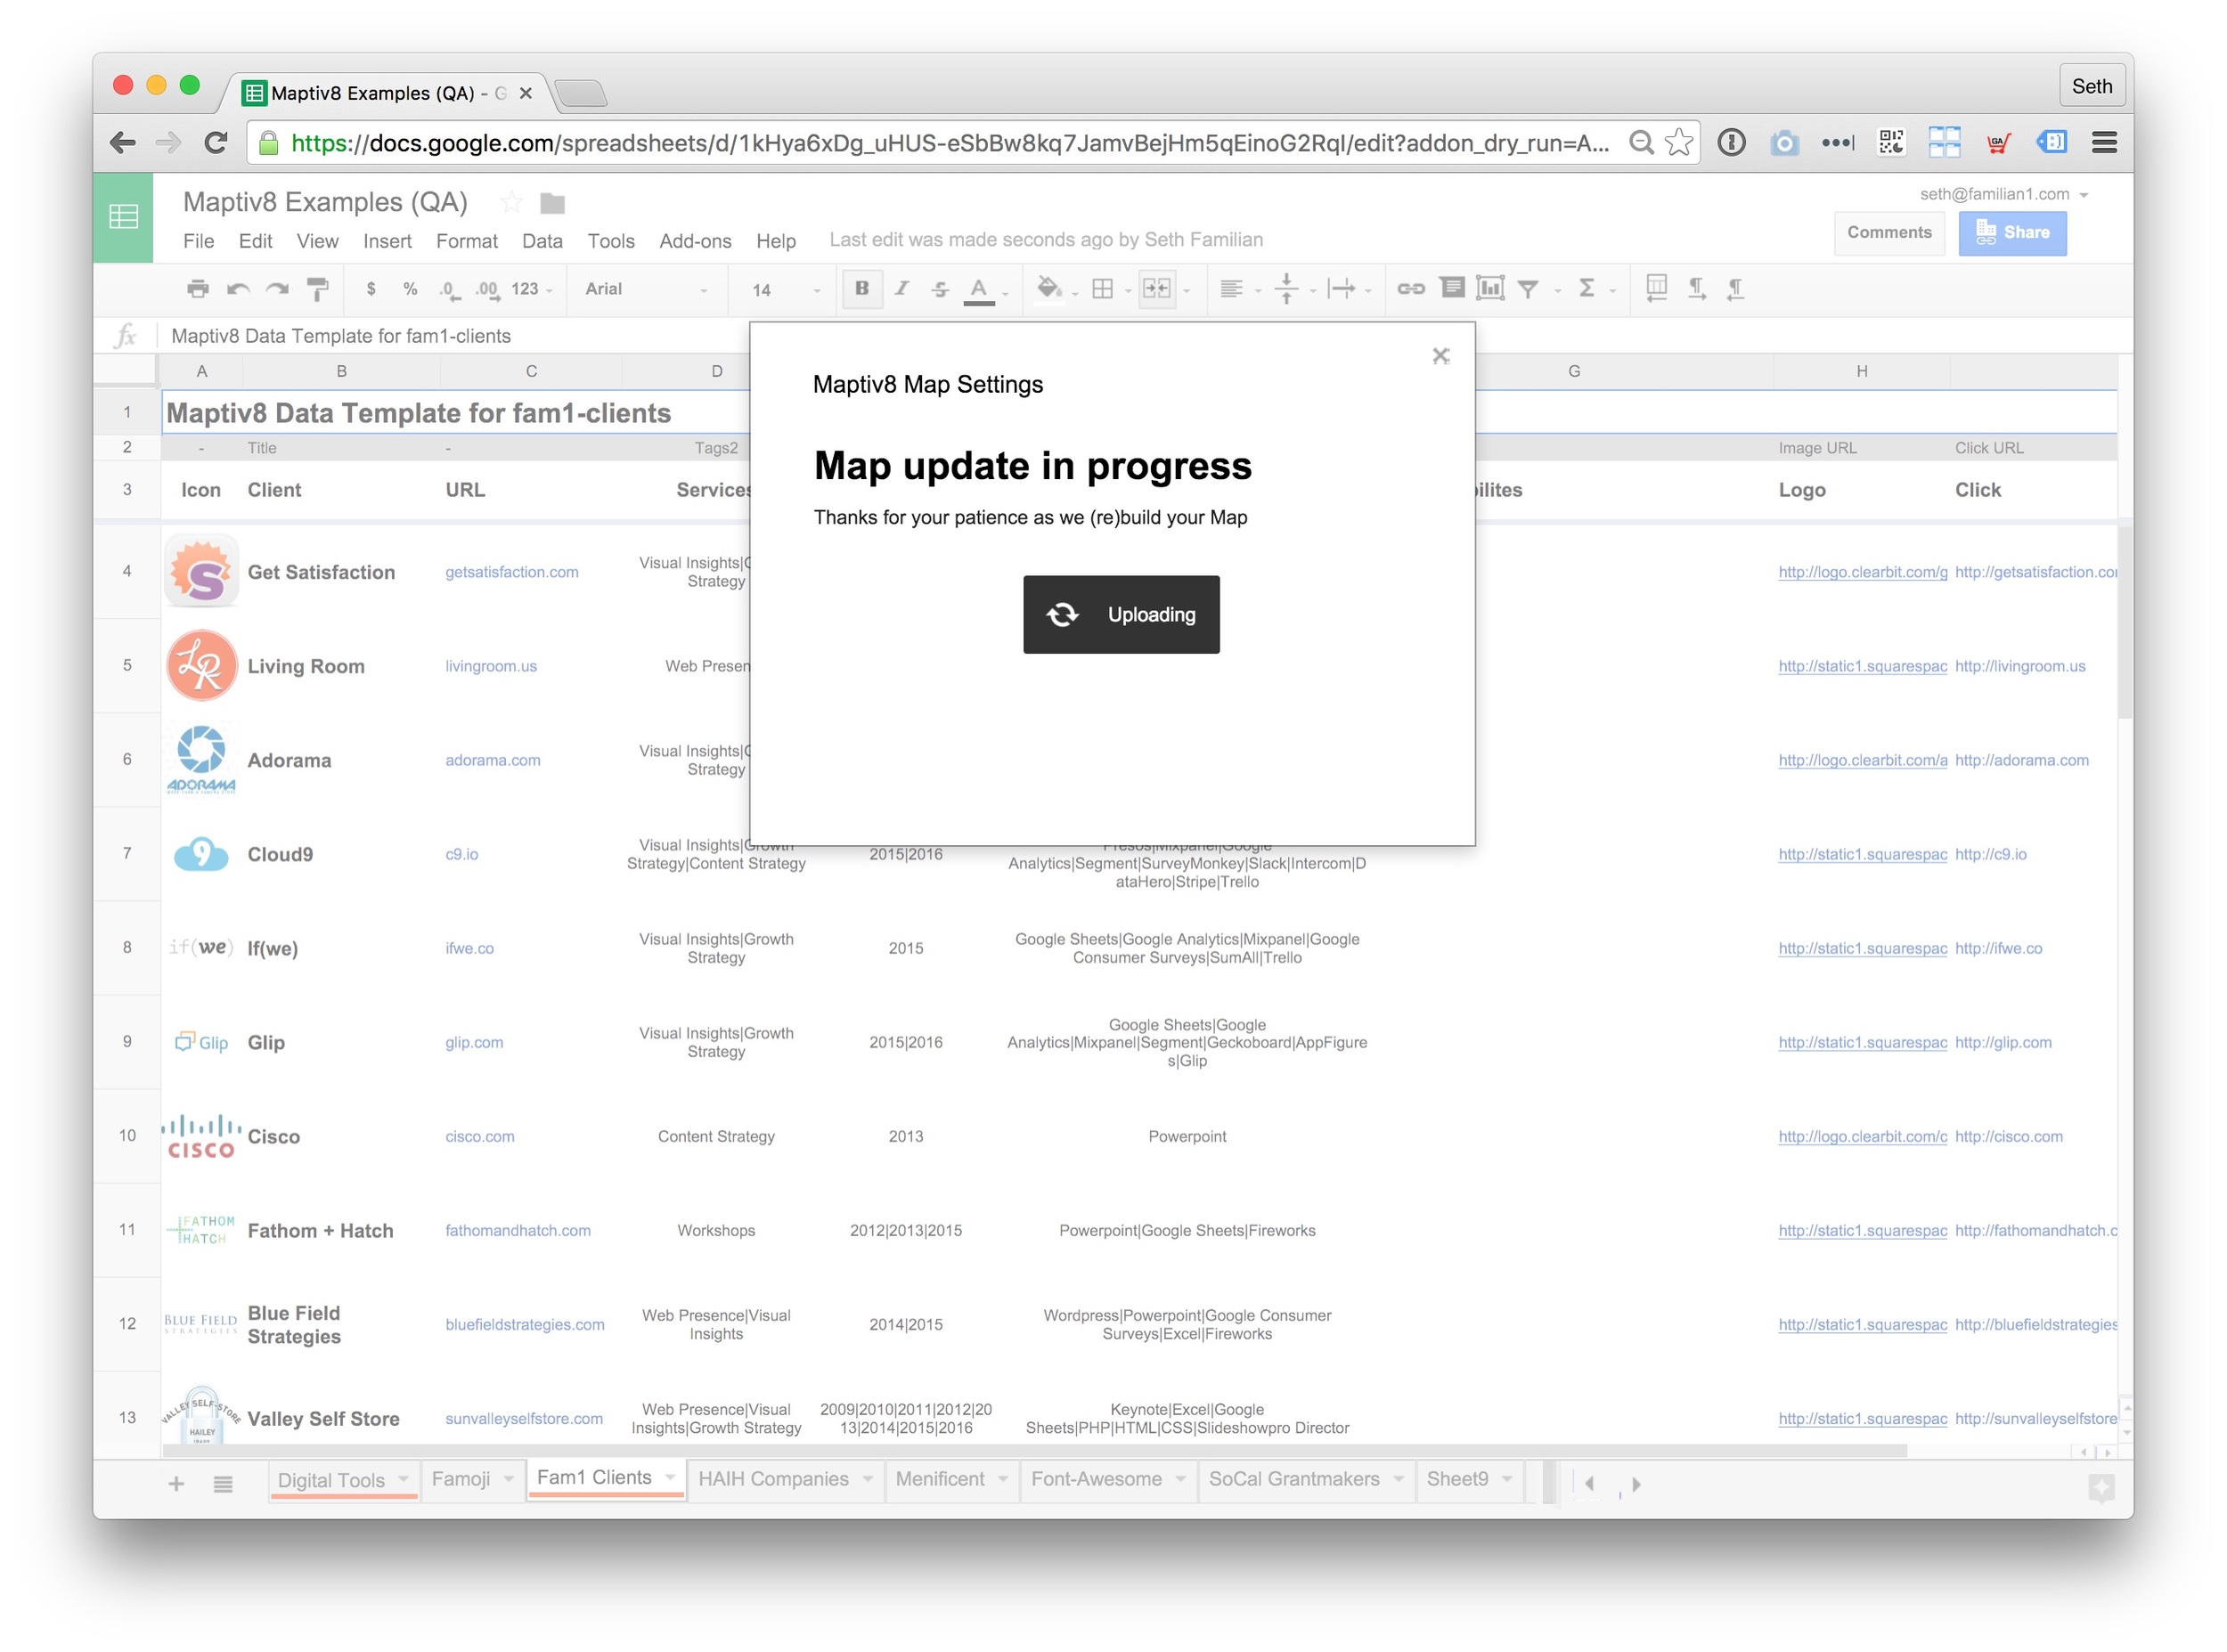Open the getsatisfaction.com link

point(512,572)
